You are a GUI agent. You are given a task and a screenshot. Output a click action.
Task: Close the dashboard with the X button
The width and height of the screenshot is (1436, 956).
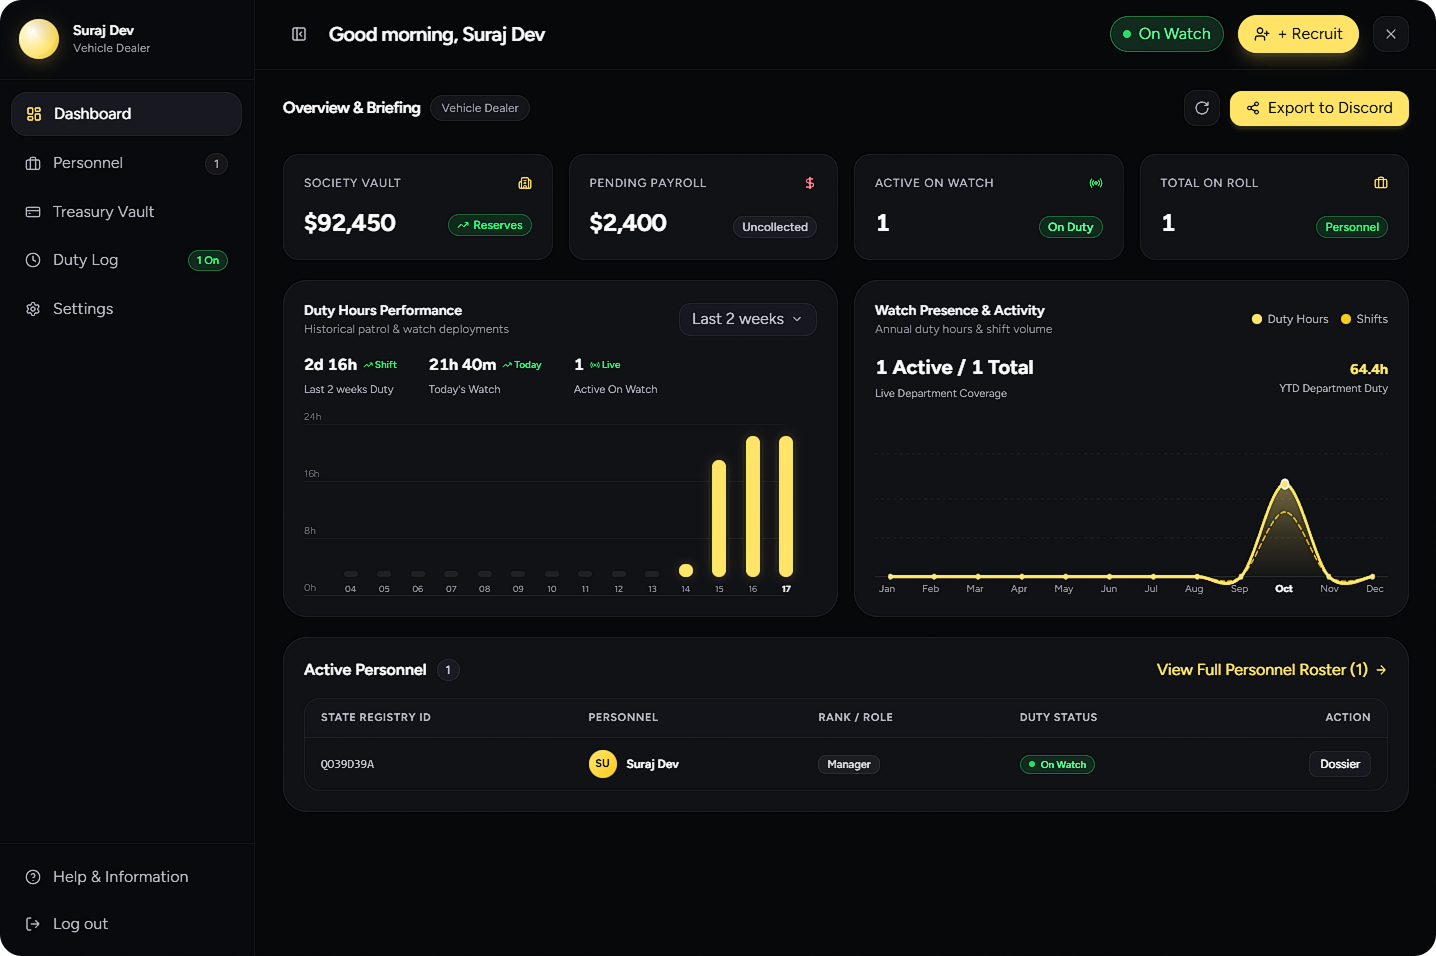point(1391,34)
